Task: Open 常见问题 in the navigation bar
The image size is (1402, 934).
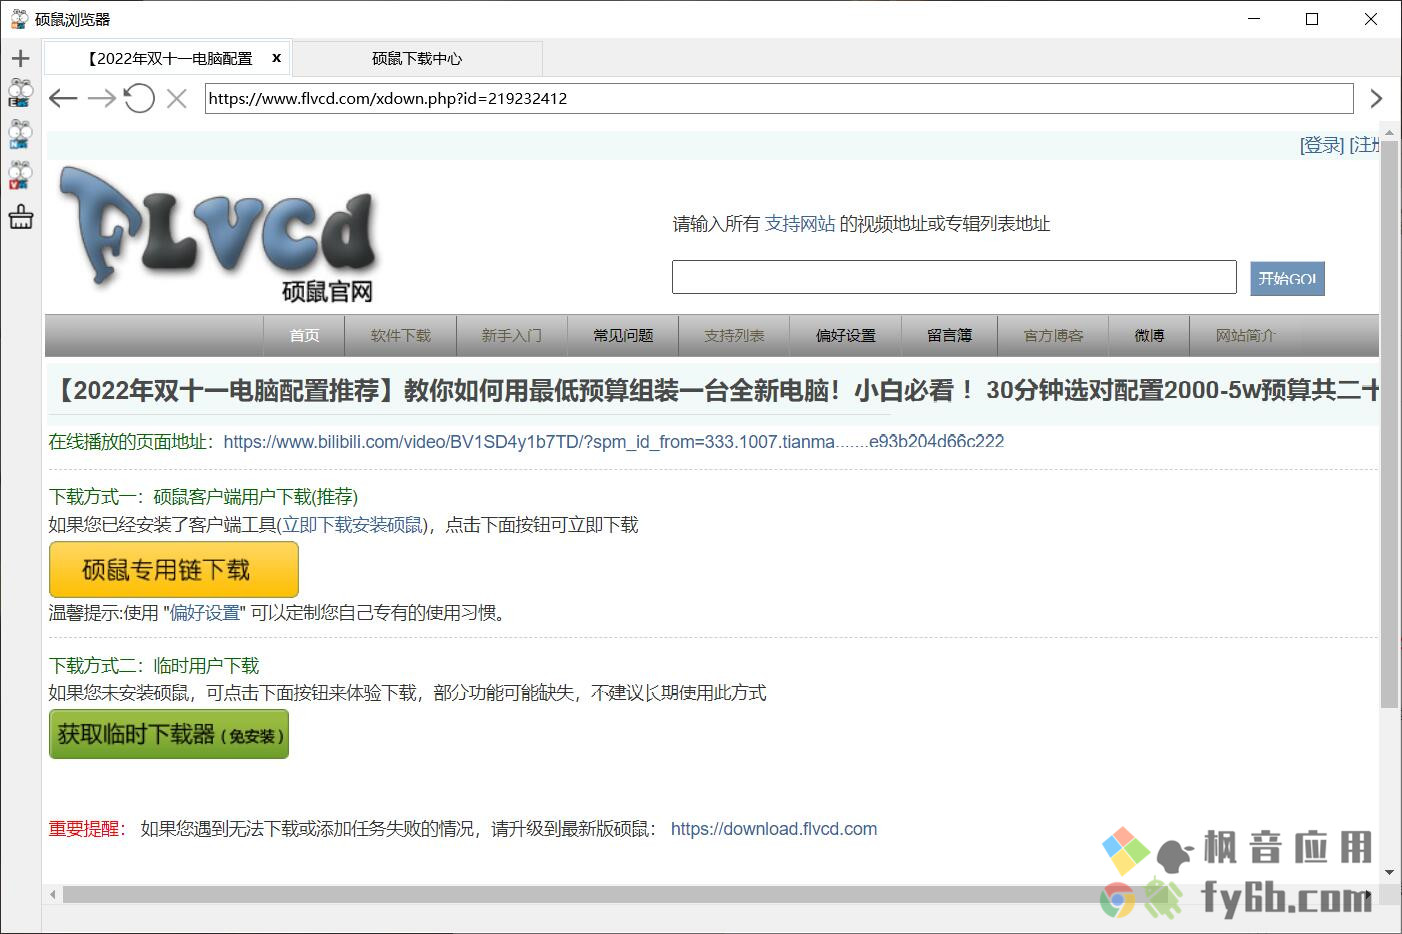Action: coord(623,335)
